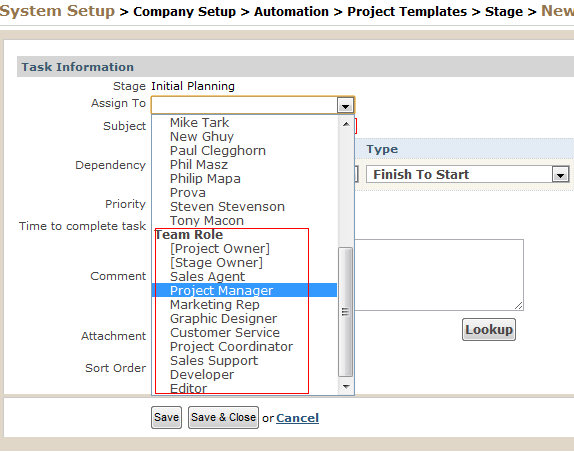The height and width of the screenshot is (452, 574).
Task: Open Project Templates breadcrumb link
Action: tap(407, 12)
